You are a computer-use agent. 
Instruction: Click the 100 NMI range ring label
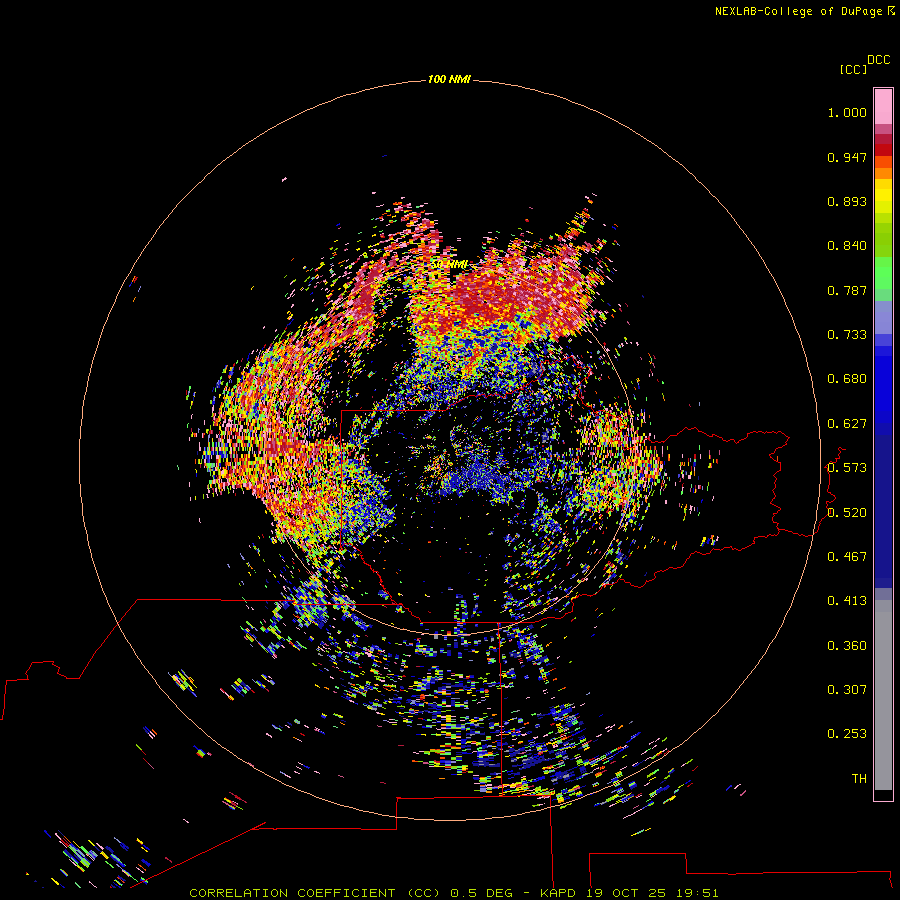tap(449, 79)
